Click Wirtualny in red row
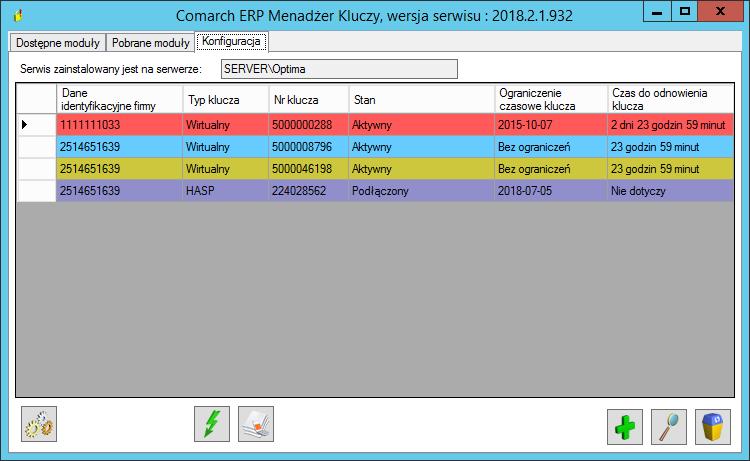Screen dimensions: 750x461 [225, 125]
